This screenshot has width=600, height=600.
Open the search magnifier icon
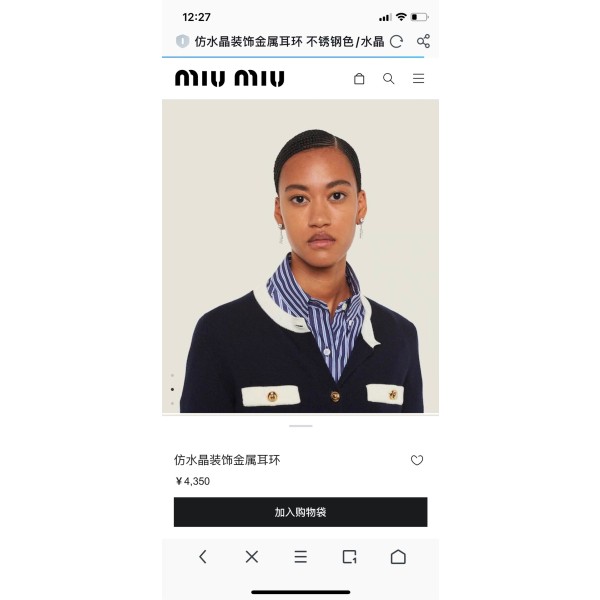point(388,78)
